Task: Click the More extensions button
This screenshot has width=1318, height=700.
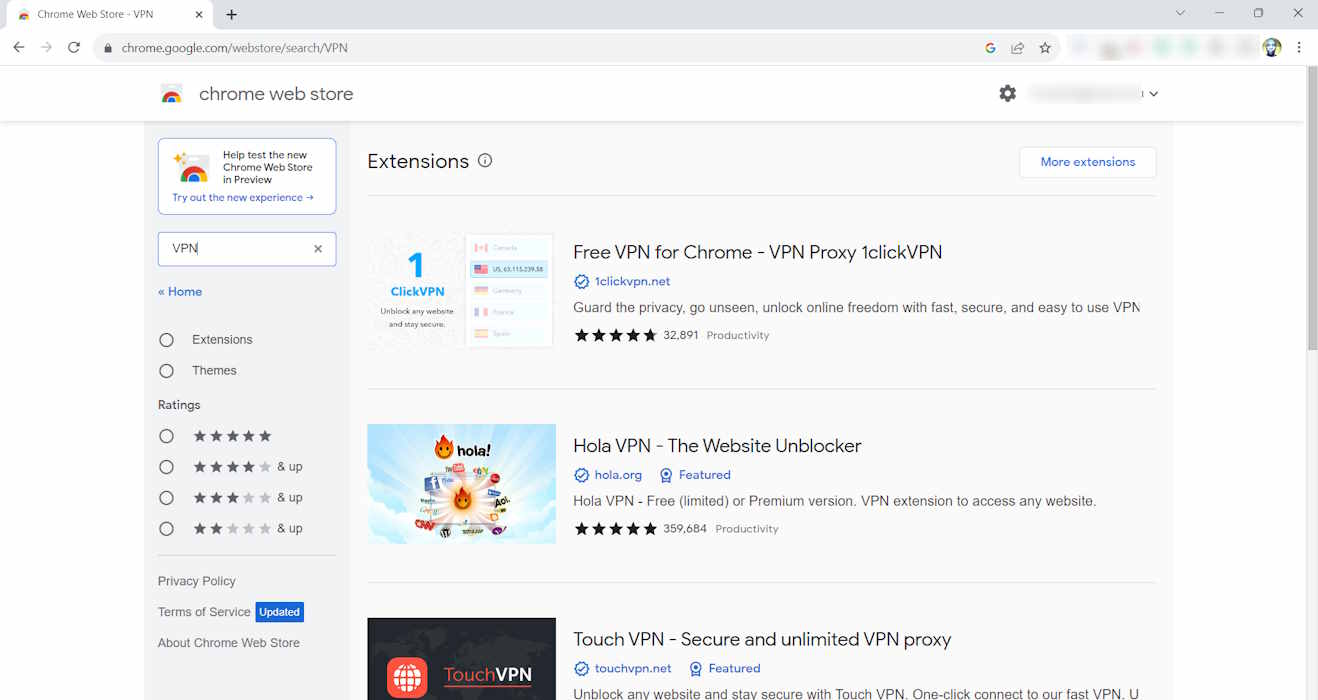Action: click(1087, 162)
